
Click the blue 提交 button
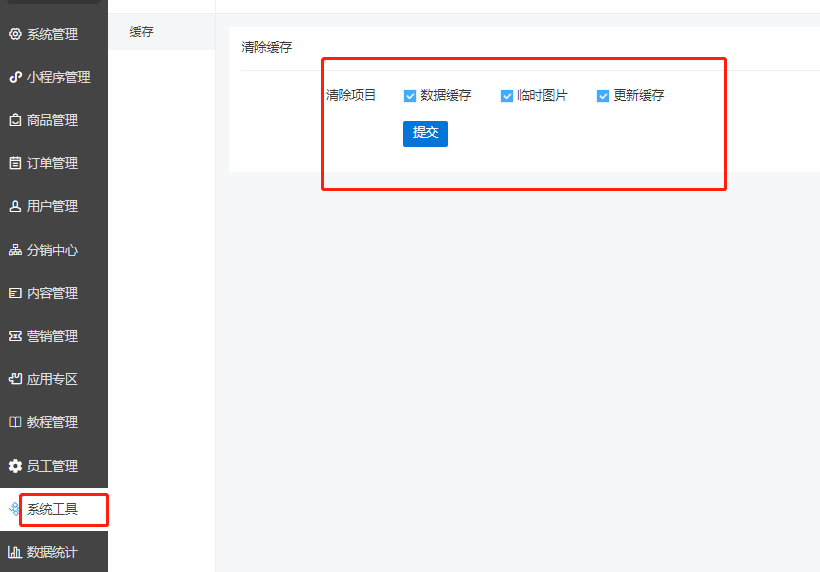(425, 134)
